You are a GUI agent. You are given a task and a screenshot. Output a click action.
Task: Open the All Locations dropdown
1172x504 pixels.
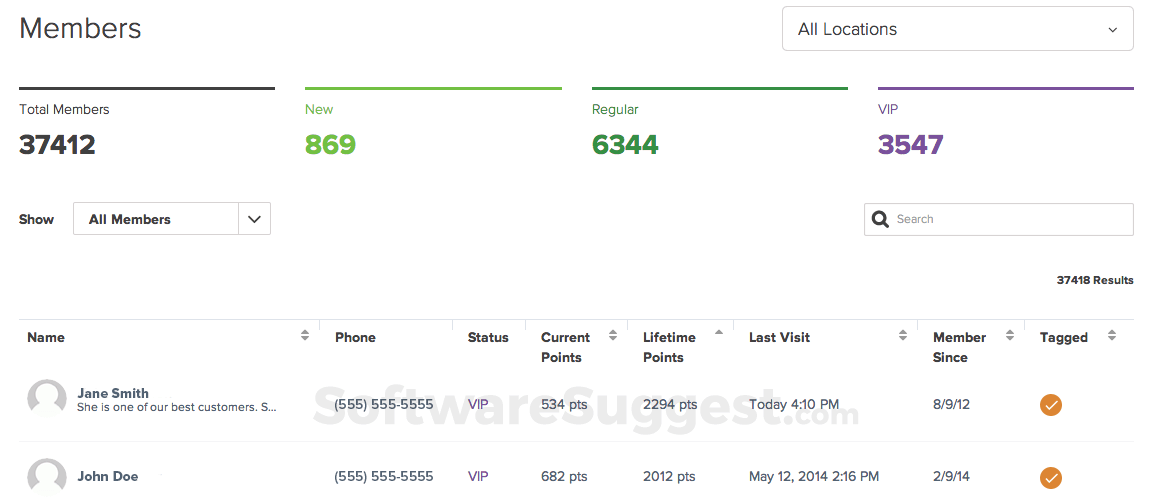(957, 29)
